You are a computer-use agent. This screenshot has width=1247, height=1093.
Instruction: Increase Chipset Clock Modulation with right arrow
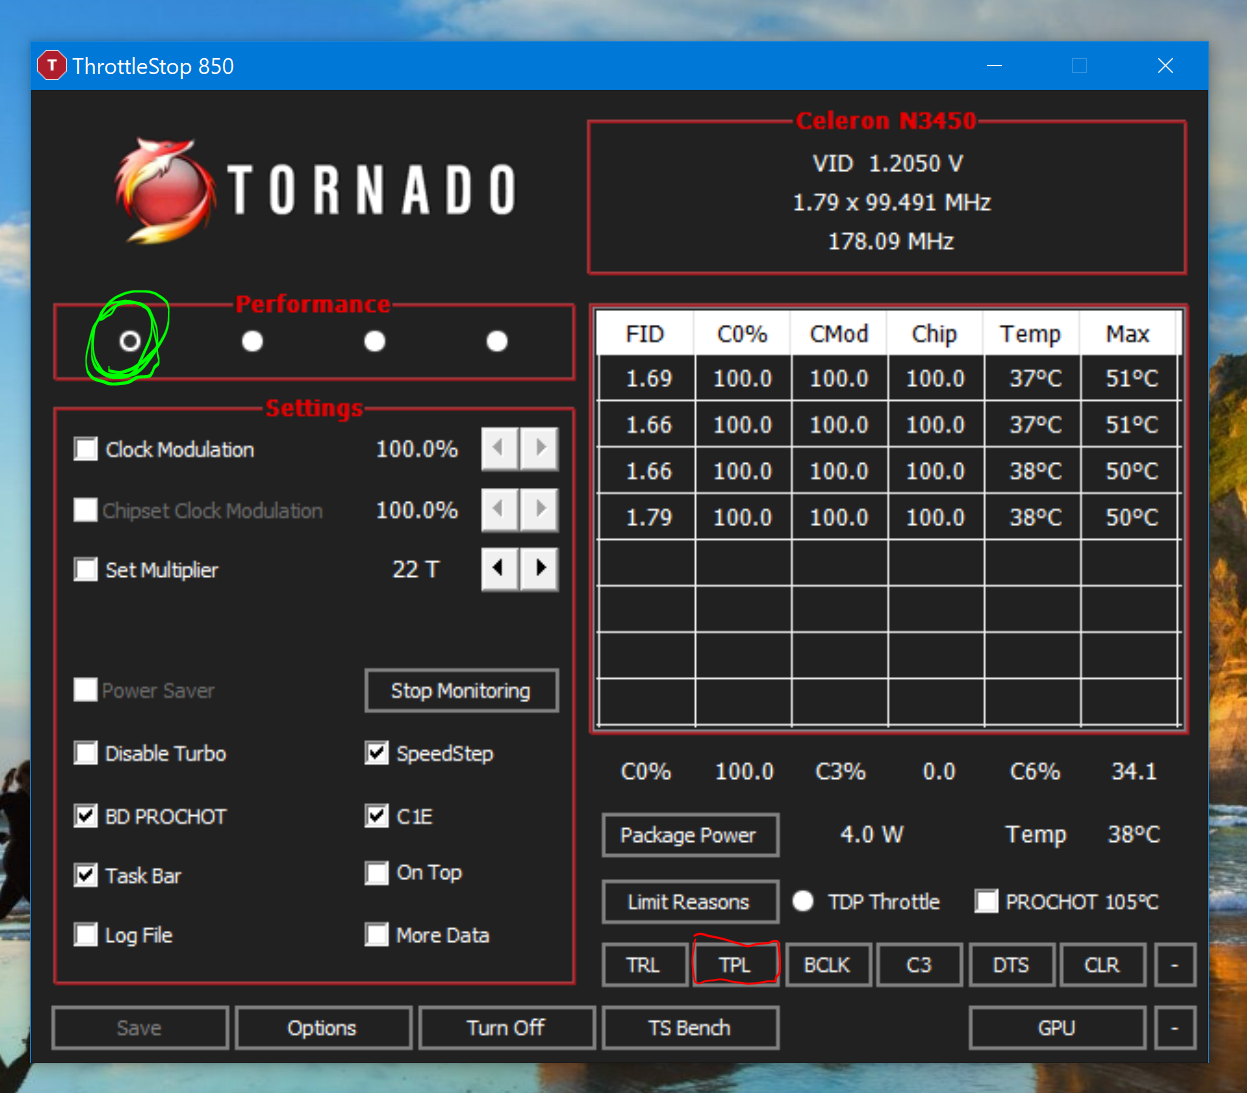click(540, 510)
